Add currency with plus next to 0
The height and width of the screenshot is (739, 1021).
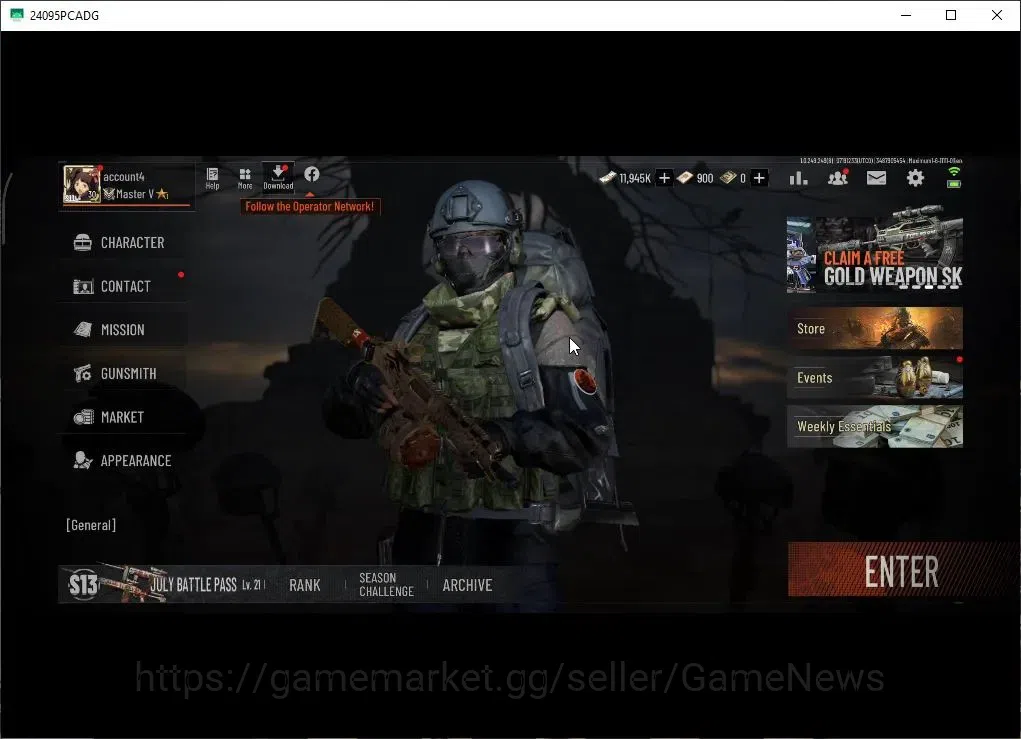pyautogui.click(x=759, y=178)
